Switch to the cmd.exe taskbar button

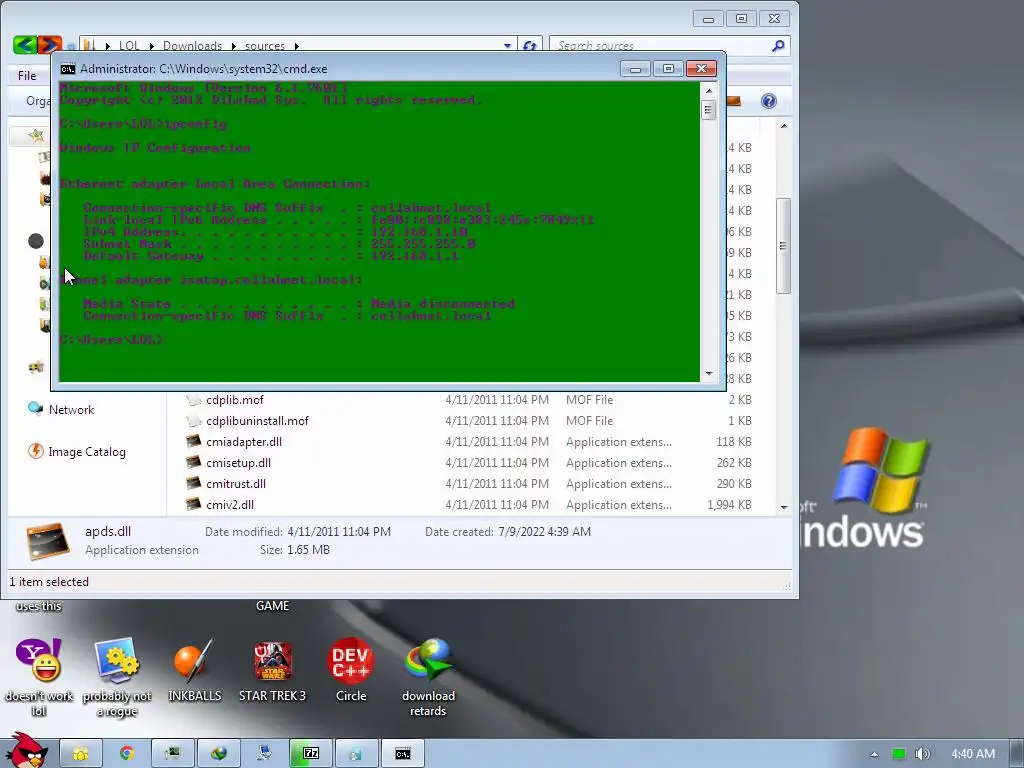click(x=403, y=754)
